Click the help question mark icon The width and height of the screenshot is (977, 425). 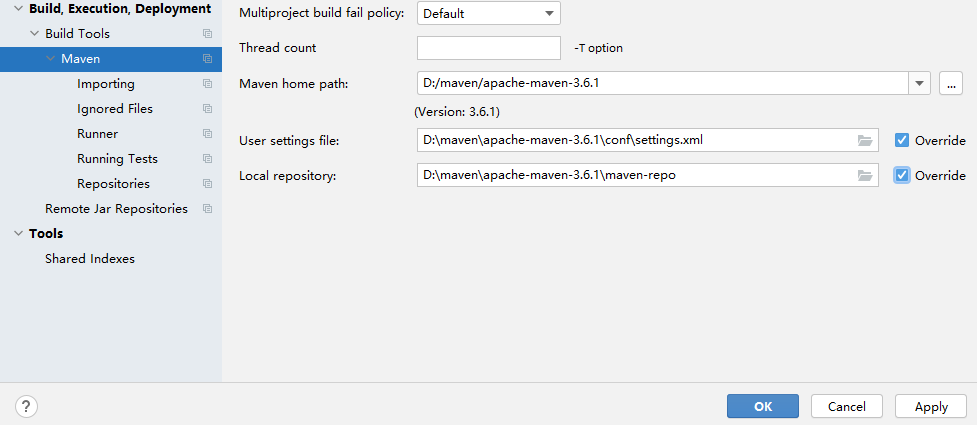(x=27, y=406)
